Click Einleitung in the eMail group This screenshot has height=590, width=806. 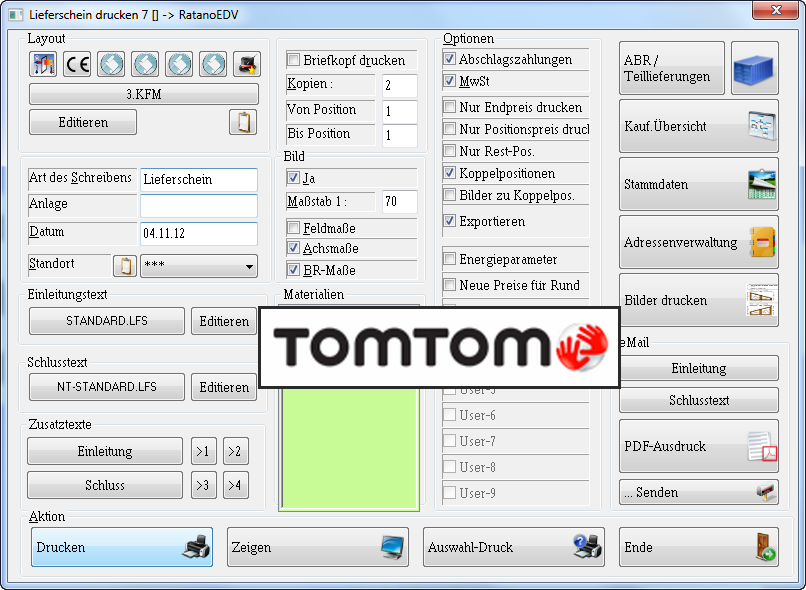click(699, 368)
